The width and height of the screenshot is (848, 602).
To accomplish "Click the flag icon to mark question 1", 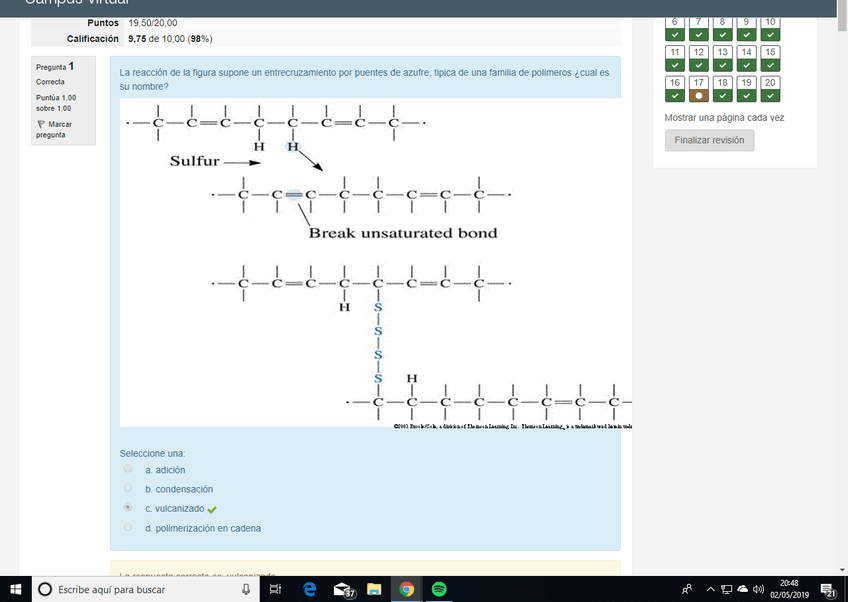I will click(x=41, y=124).
